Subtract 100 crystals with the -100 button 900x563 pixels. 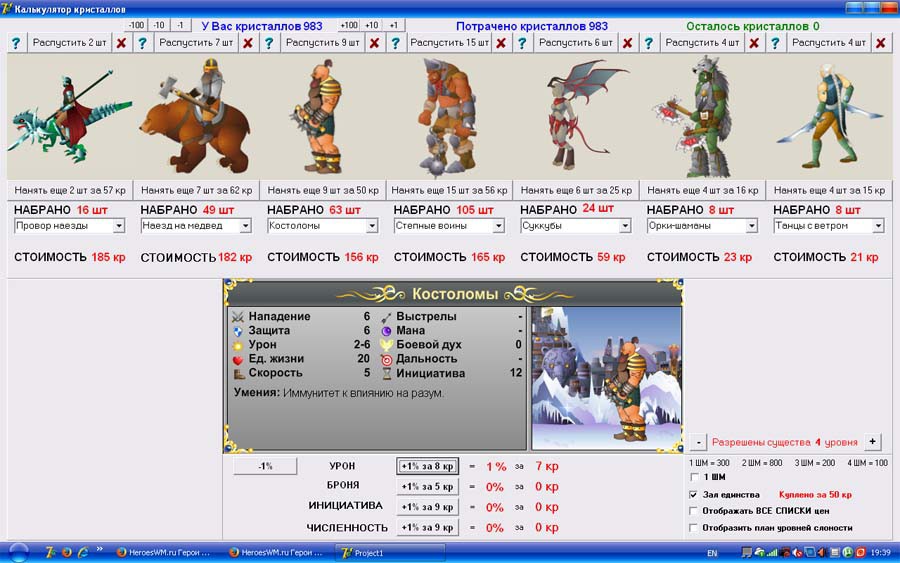[x=136, y=25]
